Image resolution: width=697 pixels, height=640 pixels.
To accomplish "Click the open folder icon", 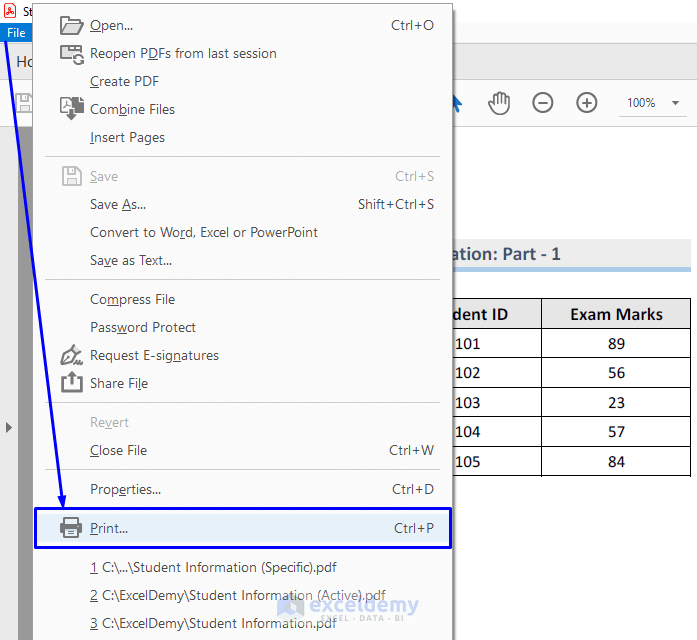I will 71,25.
